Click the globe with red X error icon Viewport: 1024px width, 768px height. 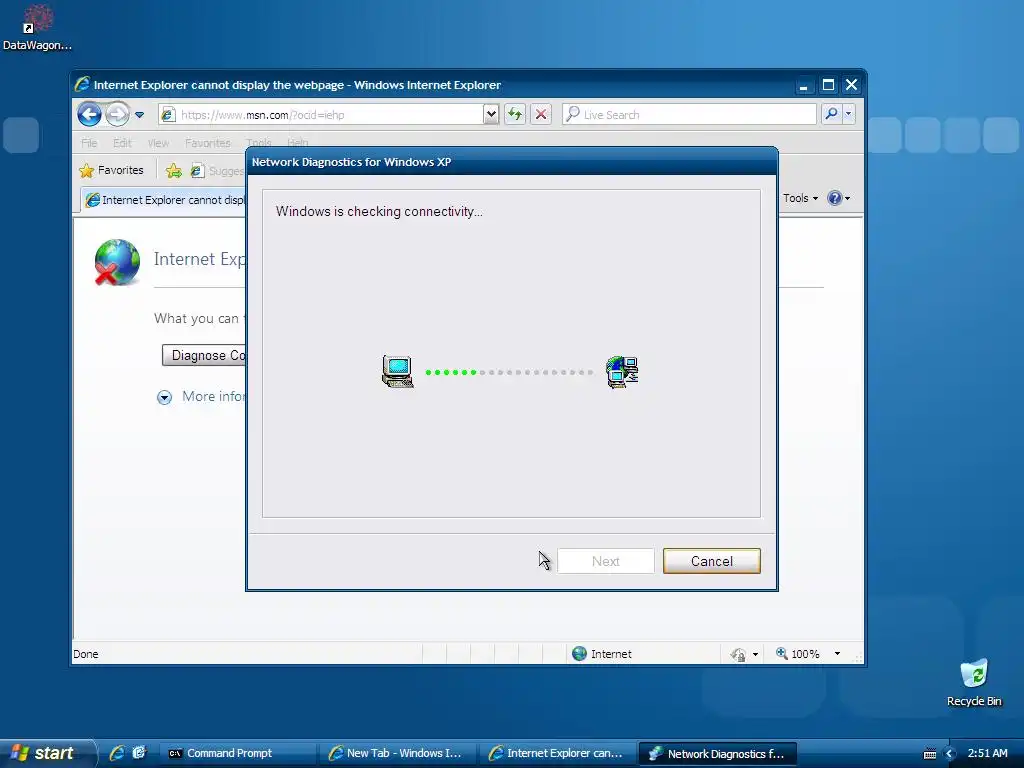tap(117, 263)
